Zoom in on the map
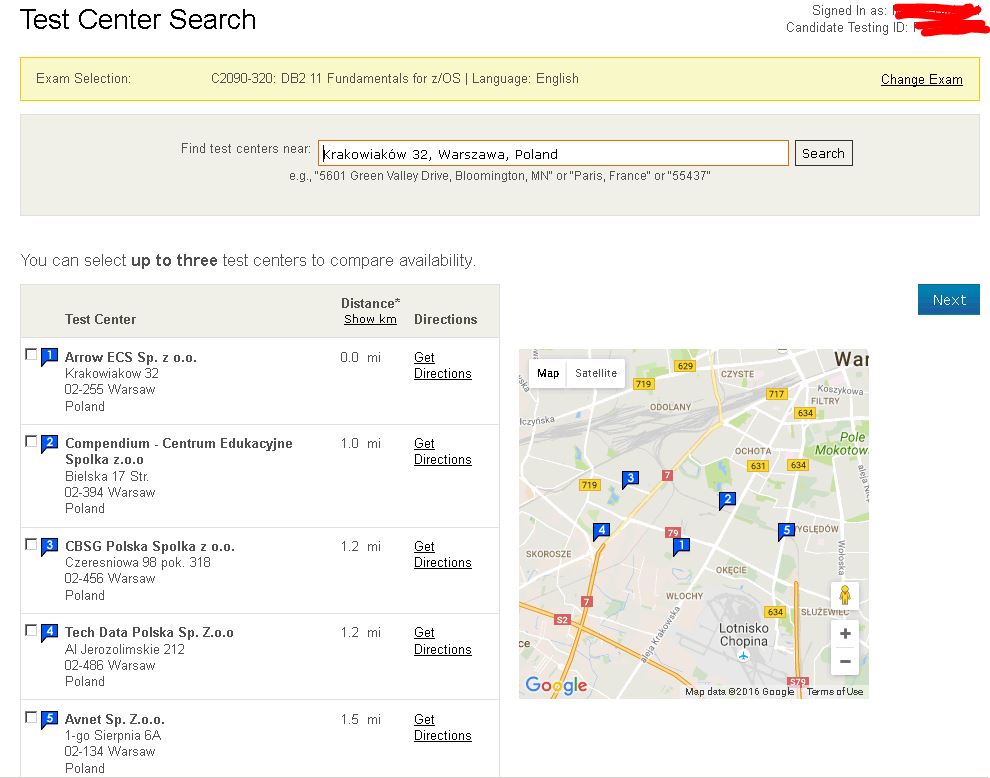The width and height of the screenshot is (990, 778). 845,633
